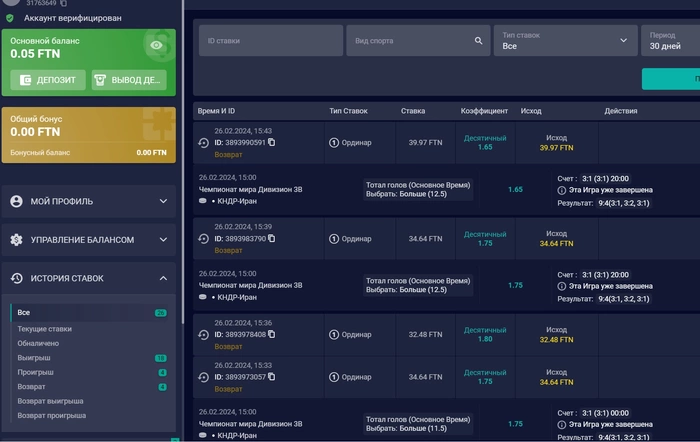Click the teal show button below Период
Viewport: 700px width, 442px height.
pos(671,79)
